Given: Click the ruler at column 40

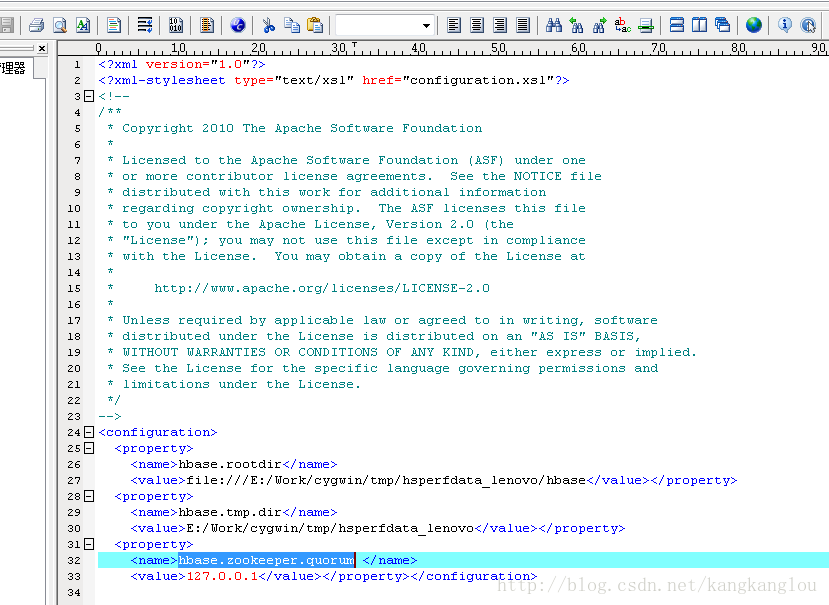Looking at the screenshot, I should [419, 48].
